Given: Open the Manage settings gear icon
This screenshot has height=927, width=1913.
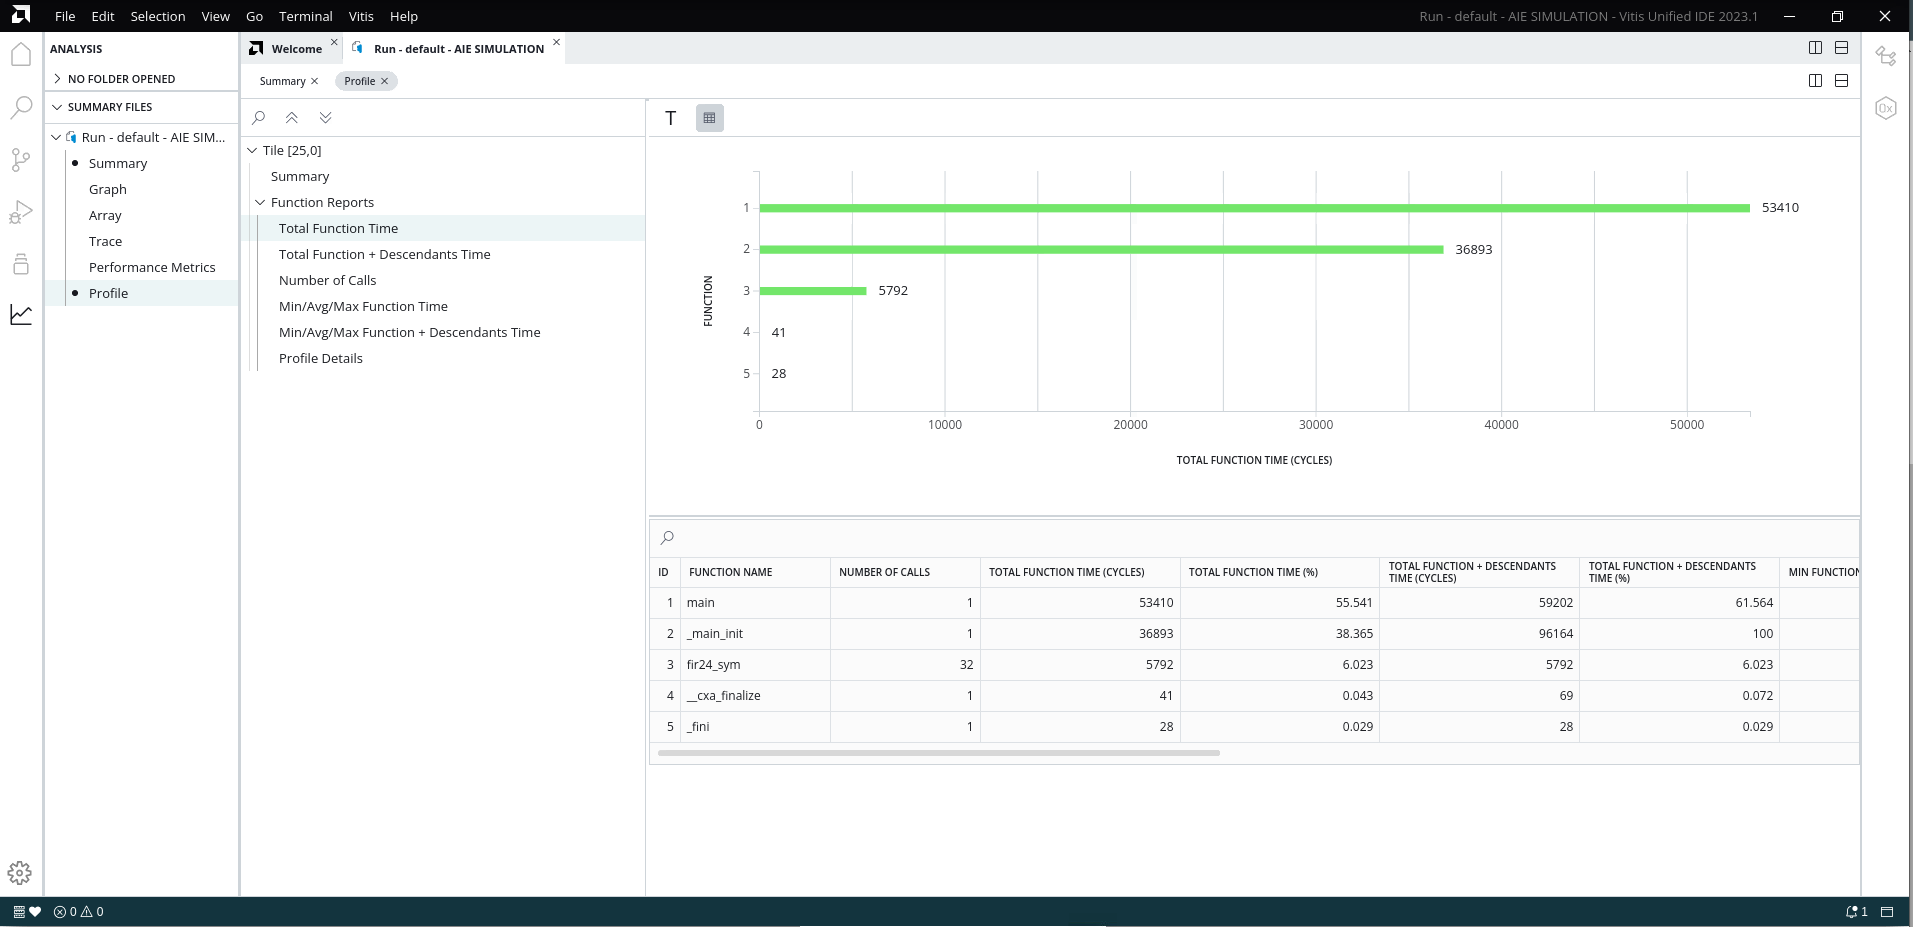Looking at the screenshot, I should [x=20, y=873].
